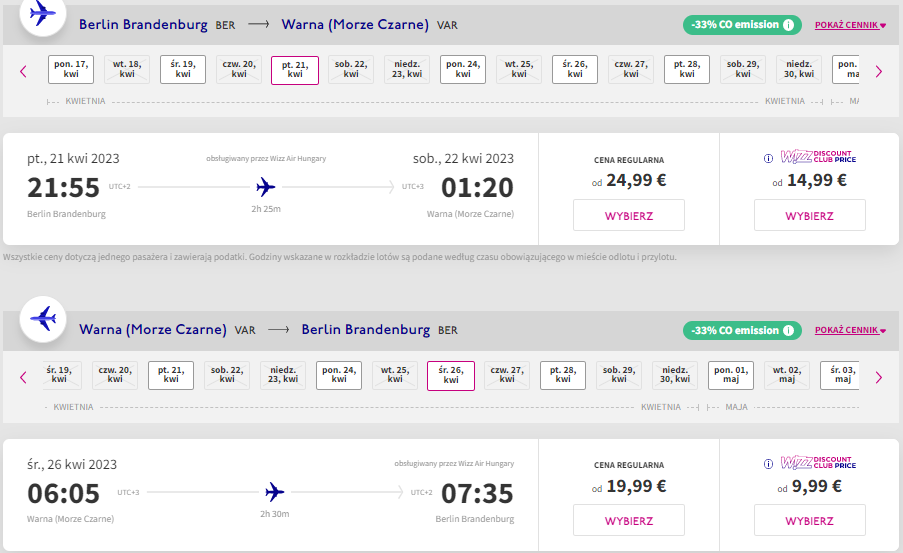Select outbound date śr. 26, kwi
This screenshot has width=903, height=553.
coord(575,70)
